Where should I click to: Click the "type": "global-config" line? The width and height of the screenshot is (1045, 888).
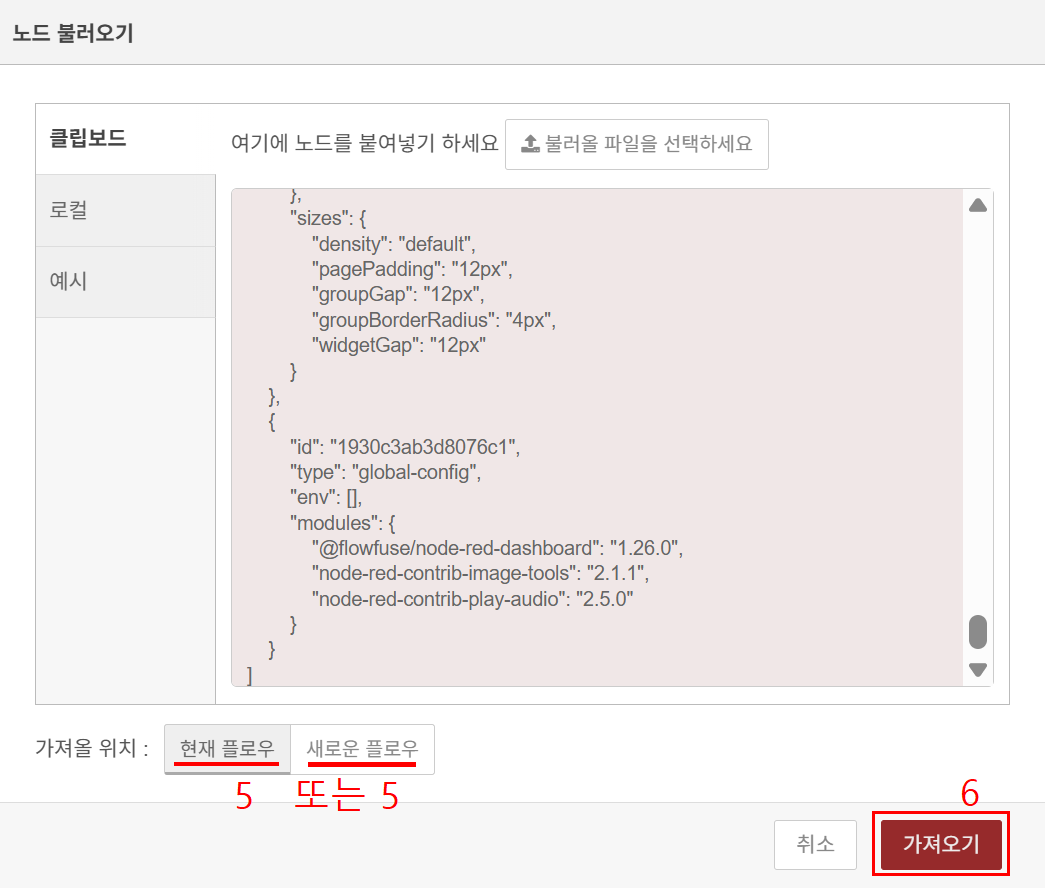pyautogui.click(x=385, y=473)
